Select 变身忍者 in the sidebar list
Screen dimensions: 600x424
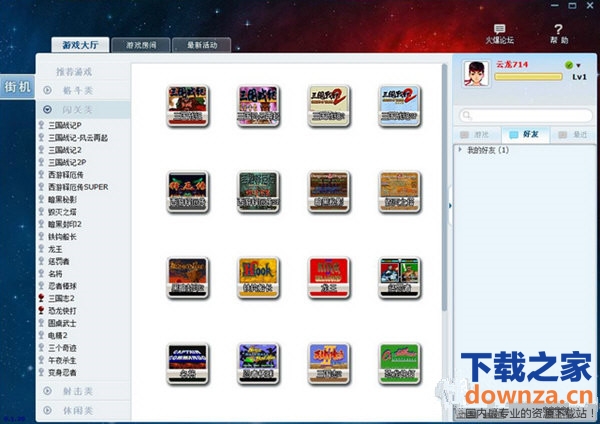[x=62, y=372]
